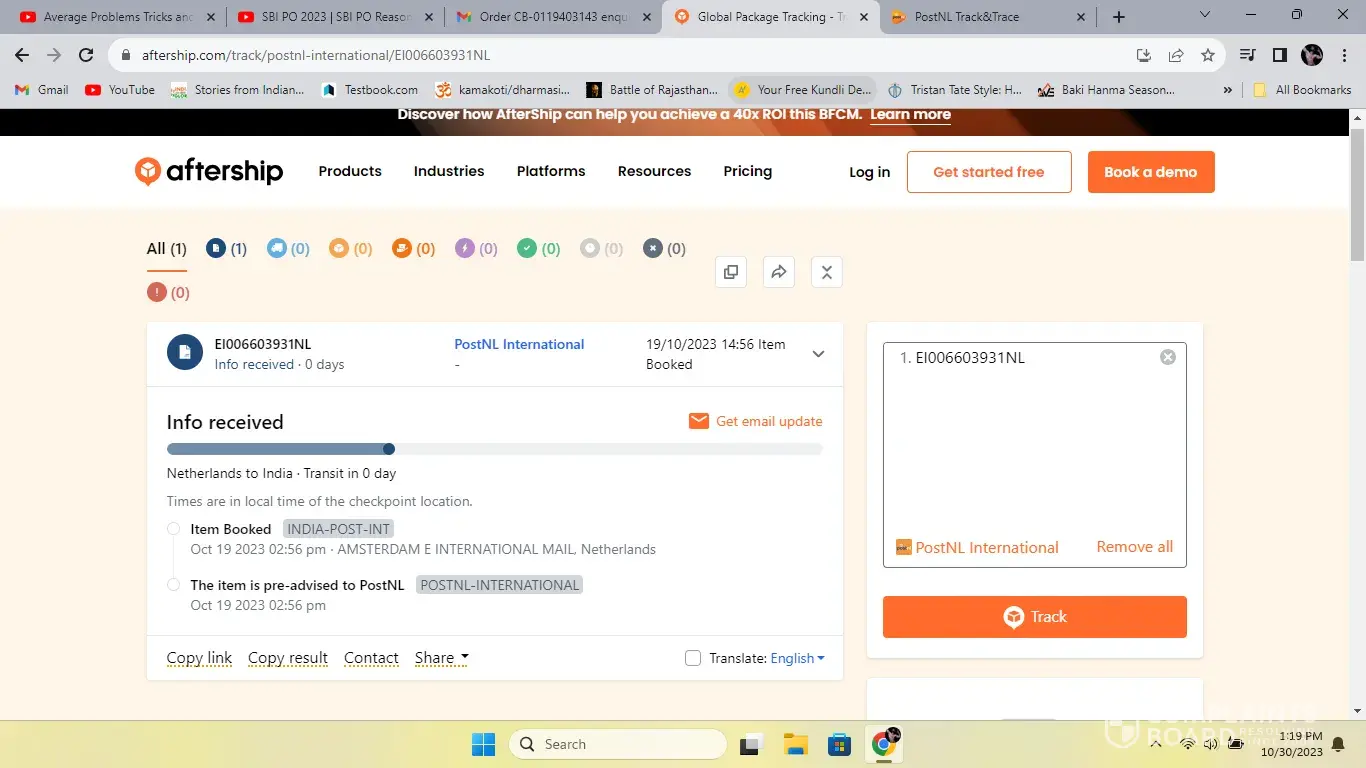
Task: Filter by red exclamation exception status icon
Action: tap(157, 293)
